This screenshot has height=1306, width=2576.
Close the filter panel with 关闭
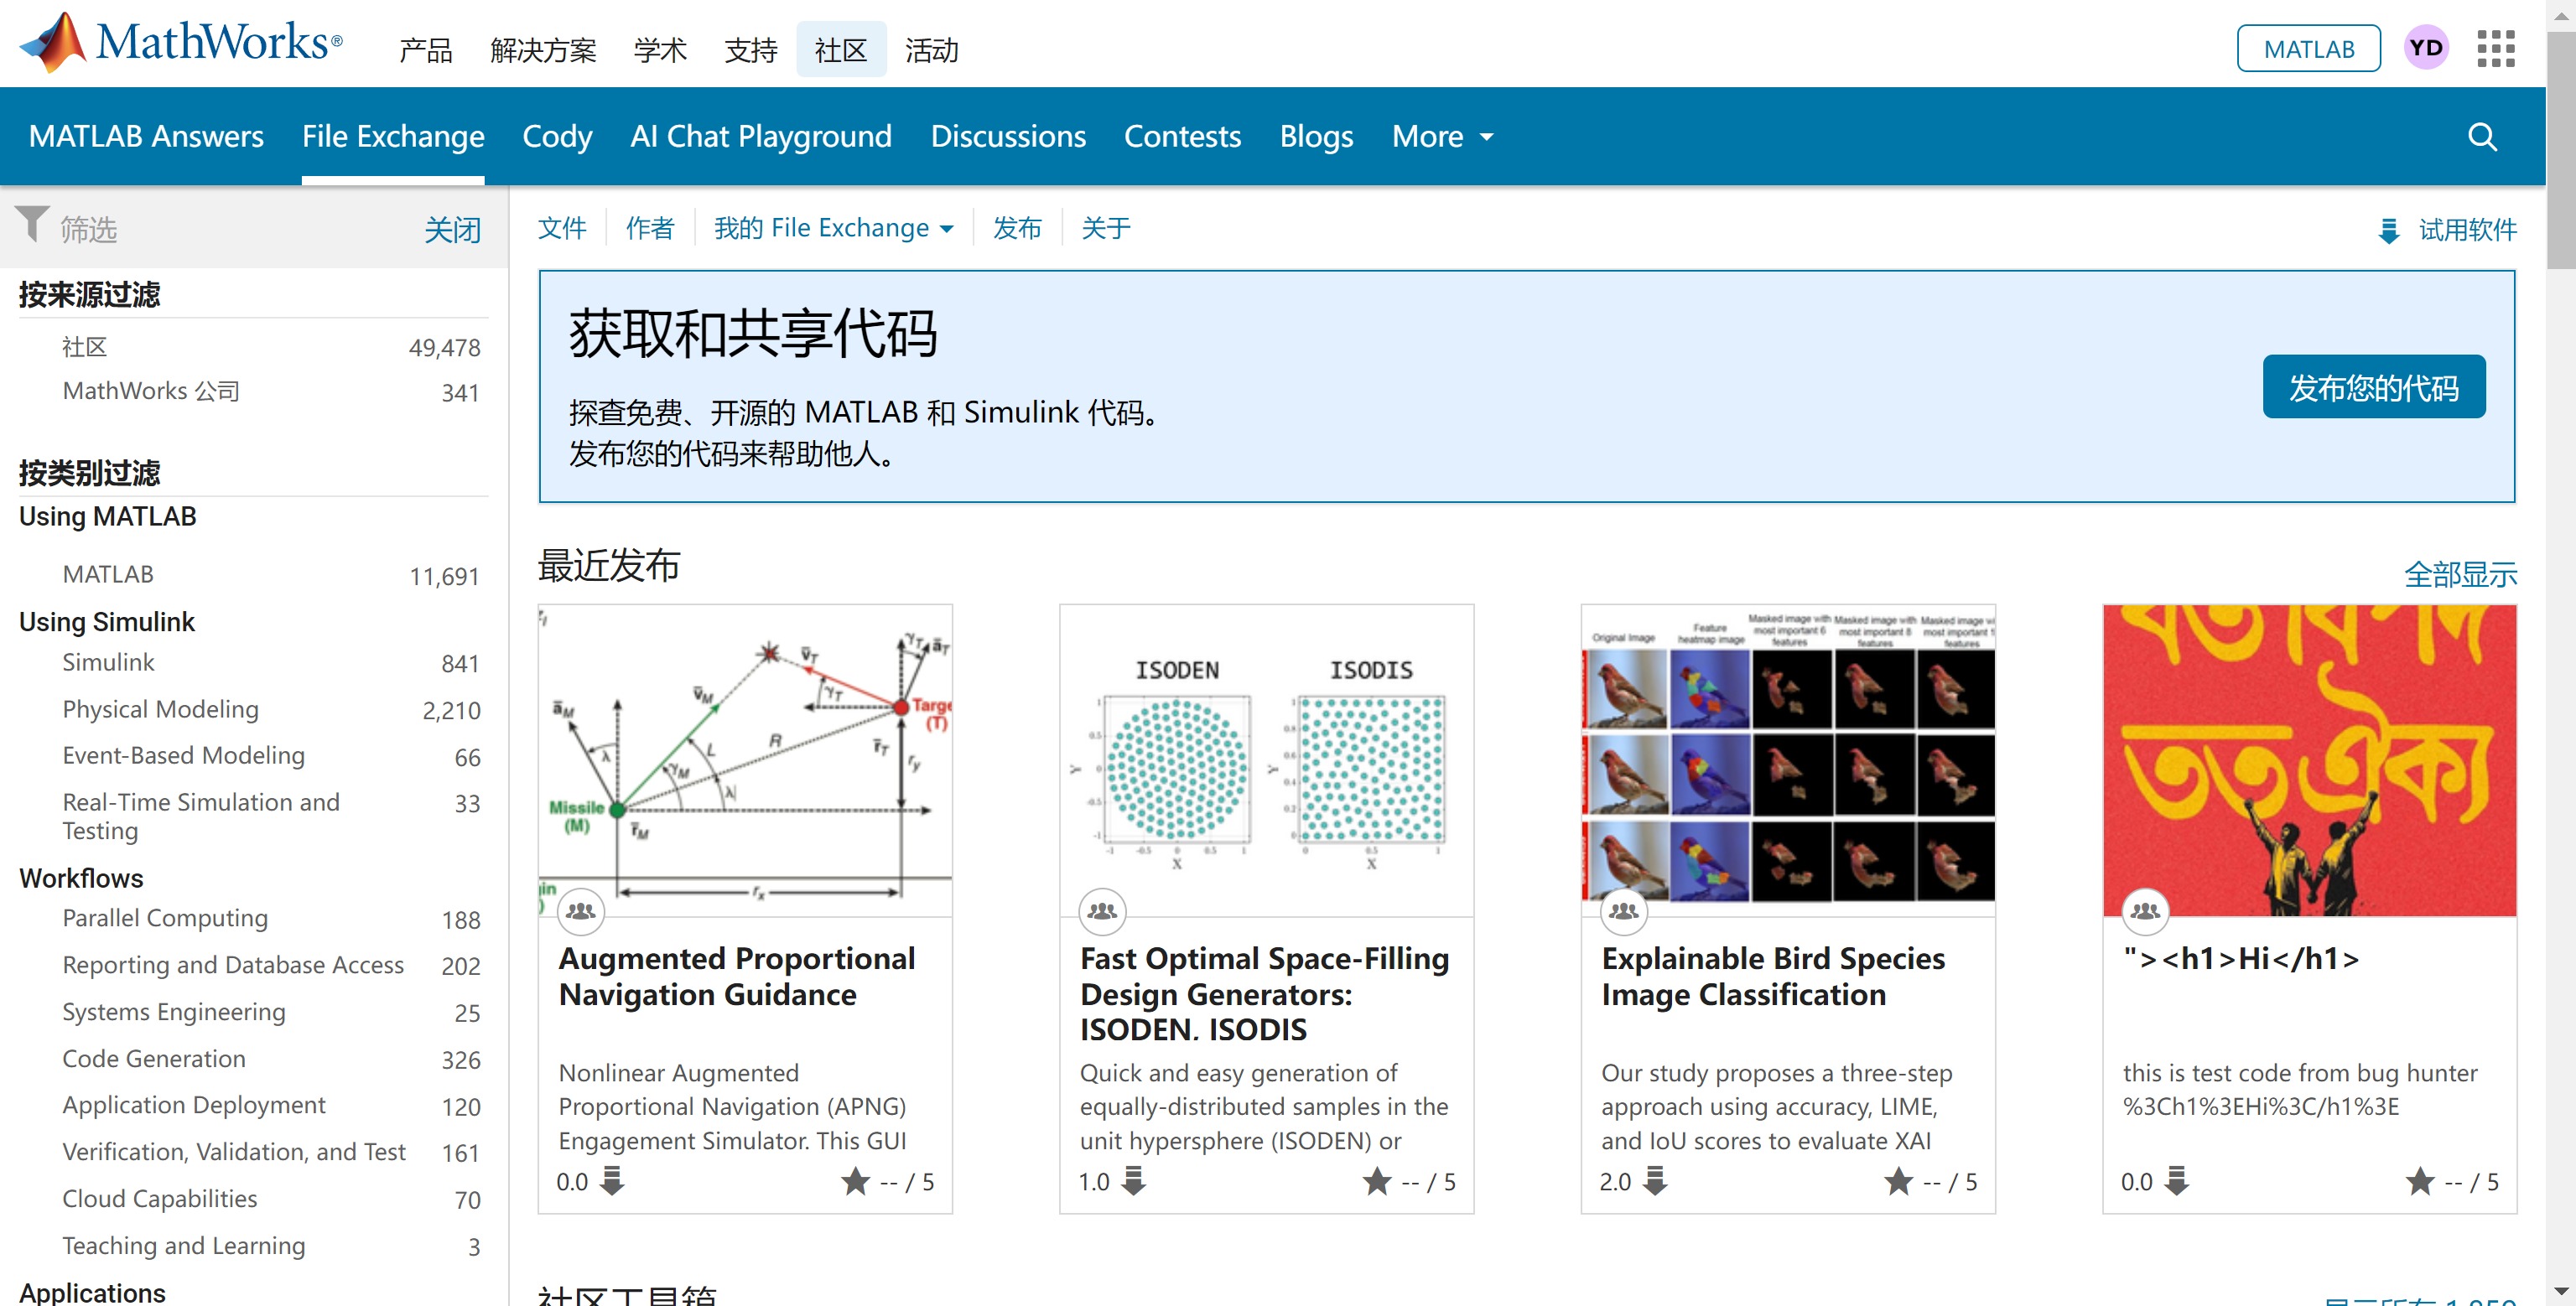pyautogui.click(x=452, y=230)
